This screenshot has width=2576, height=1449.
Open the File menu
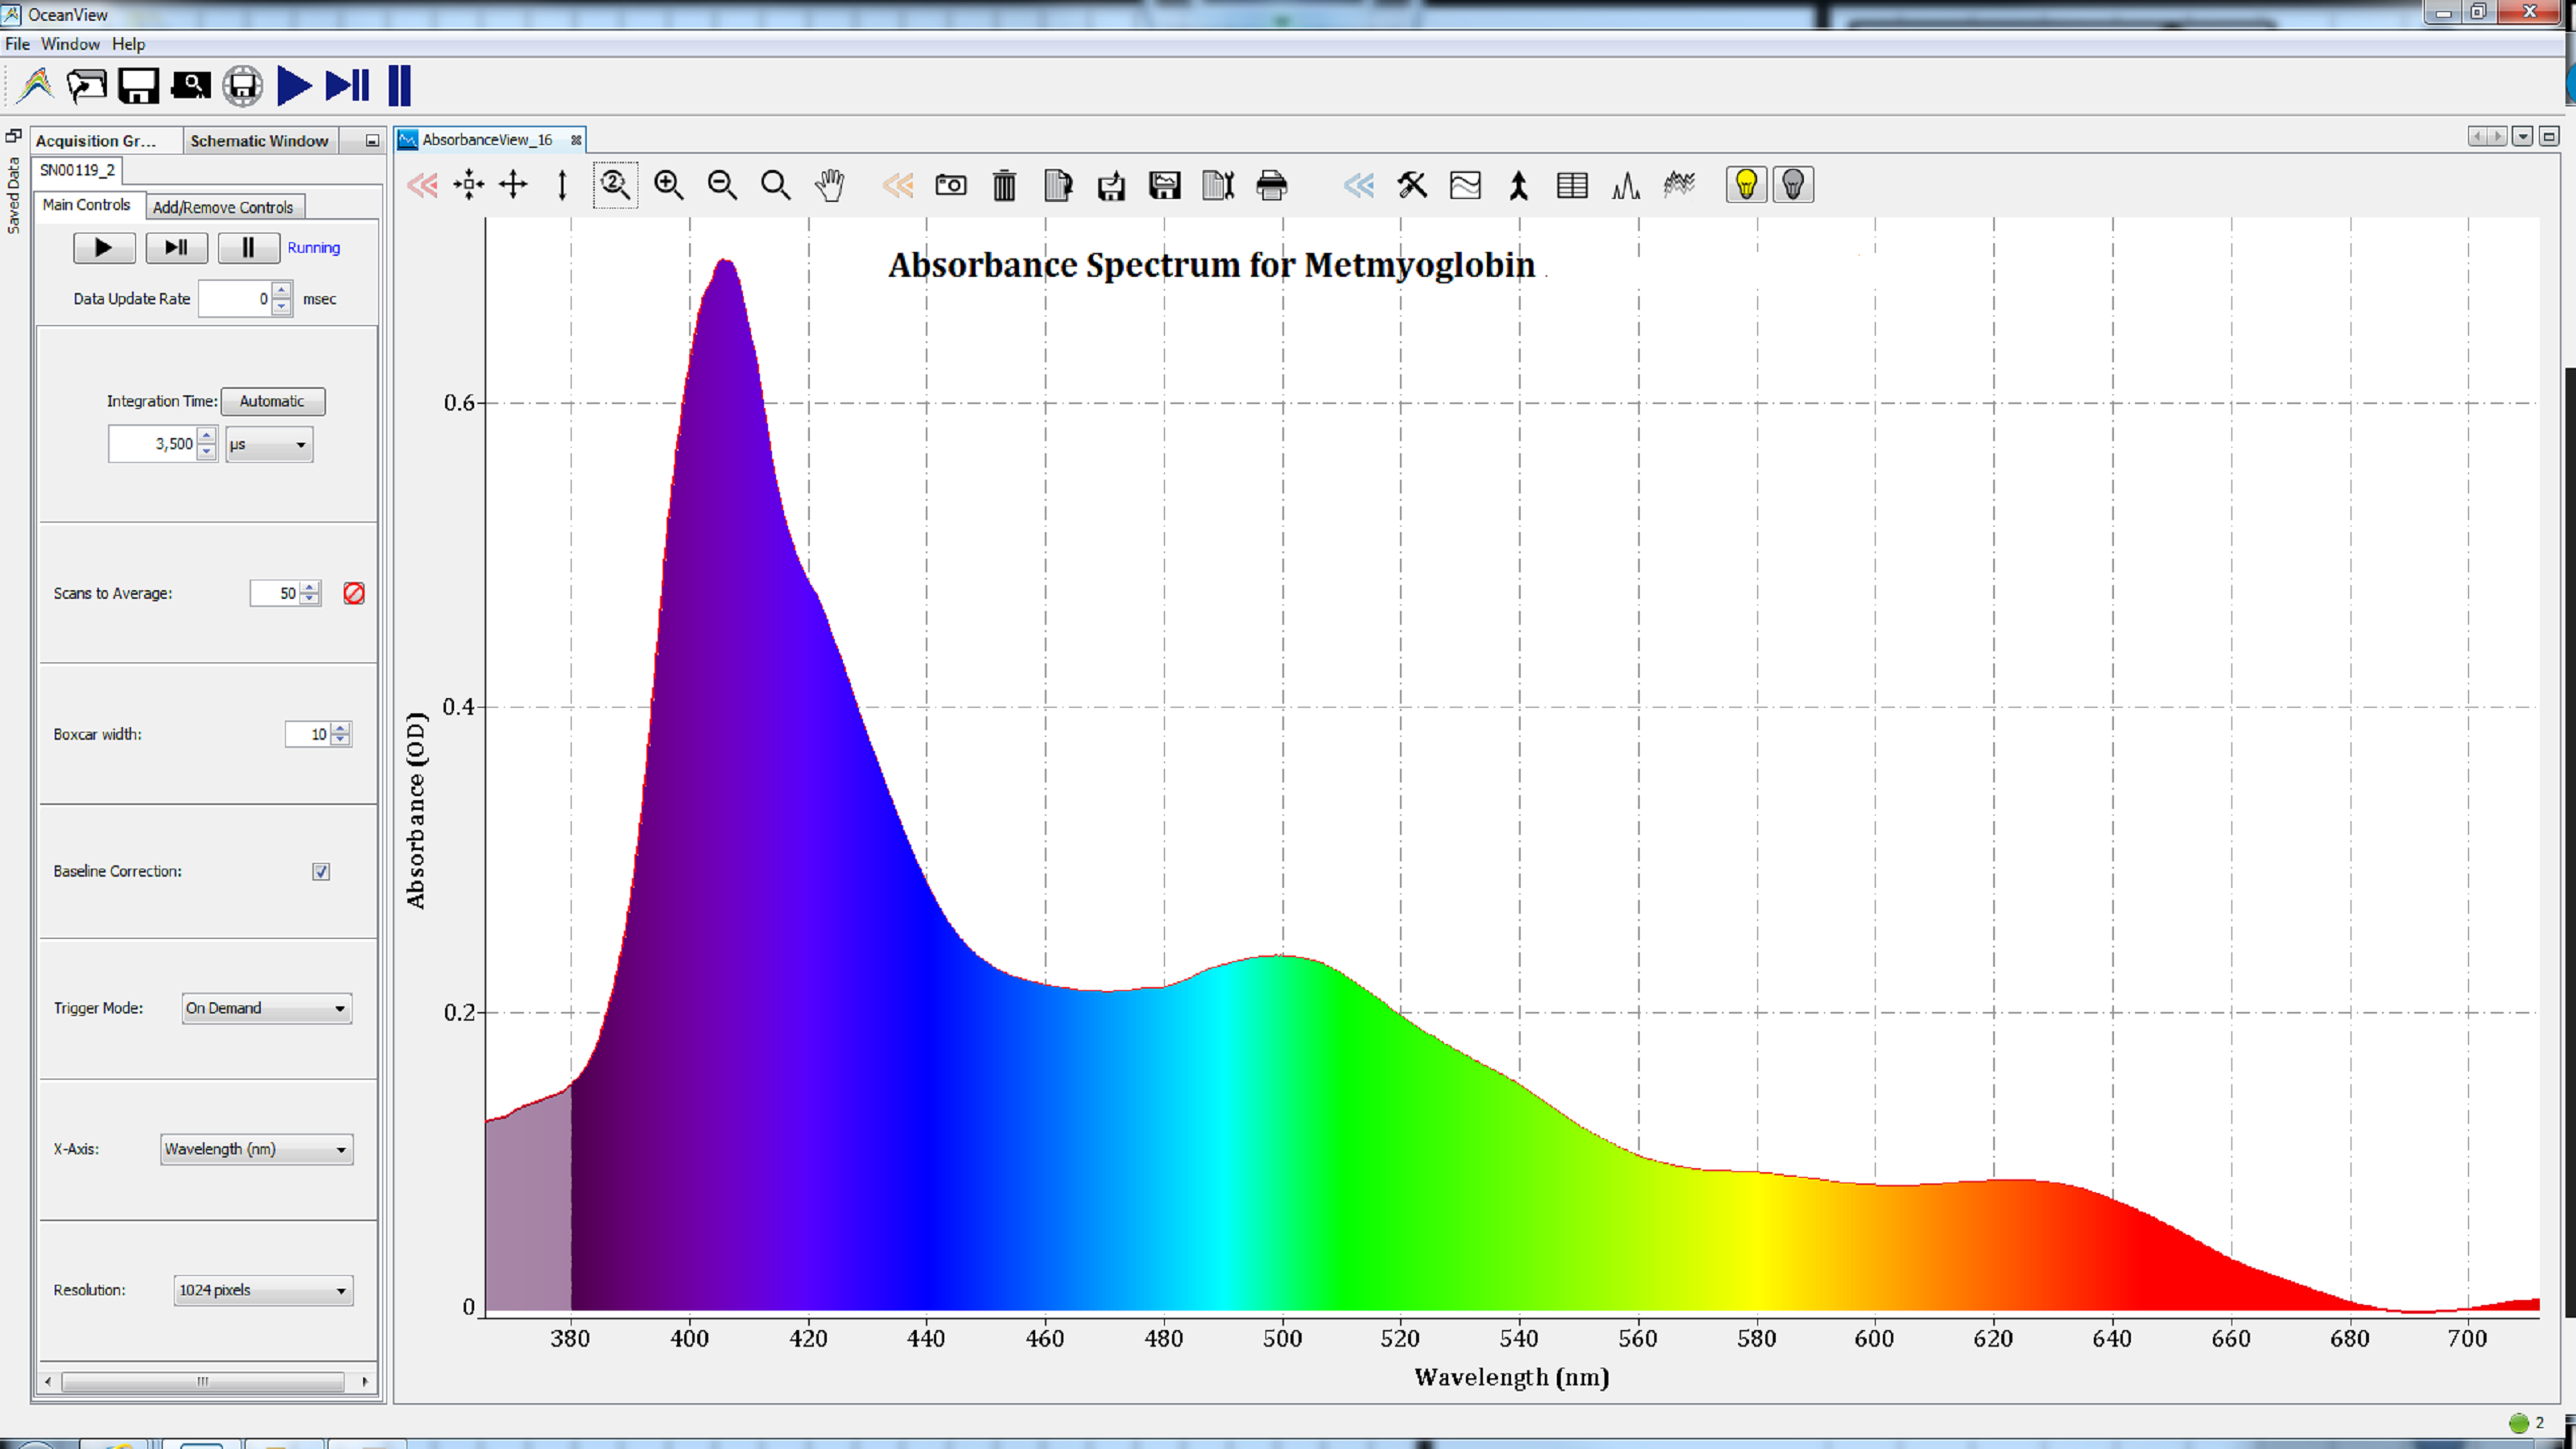[x=17, y=44]
